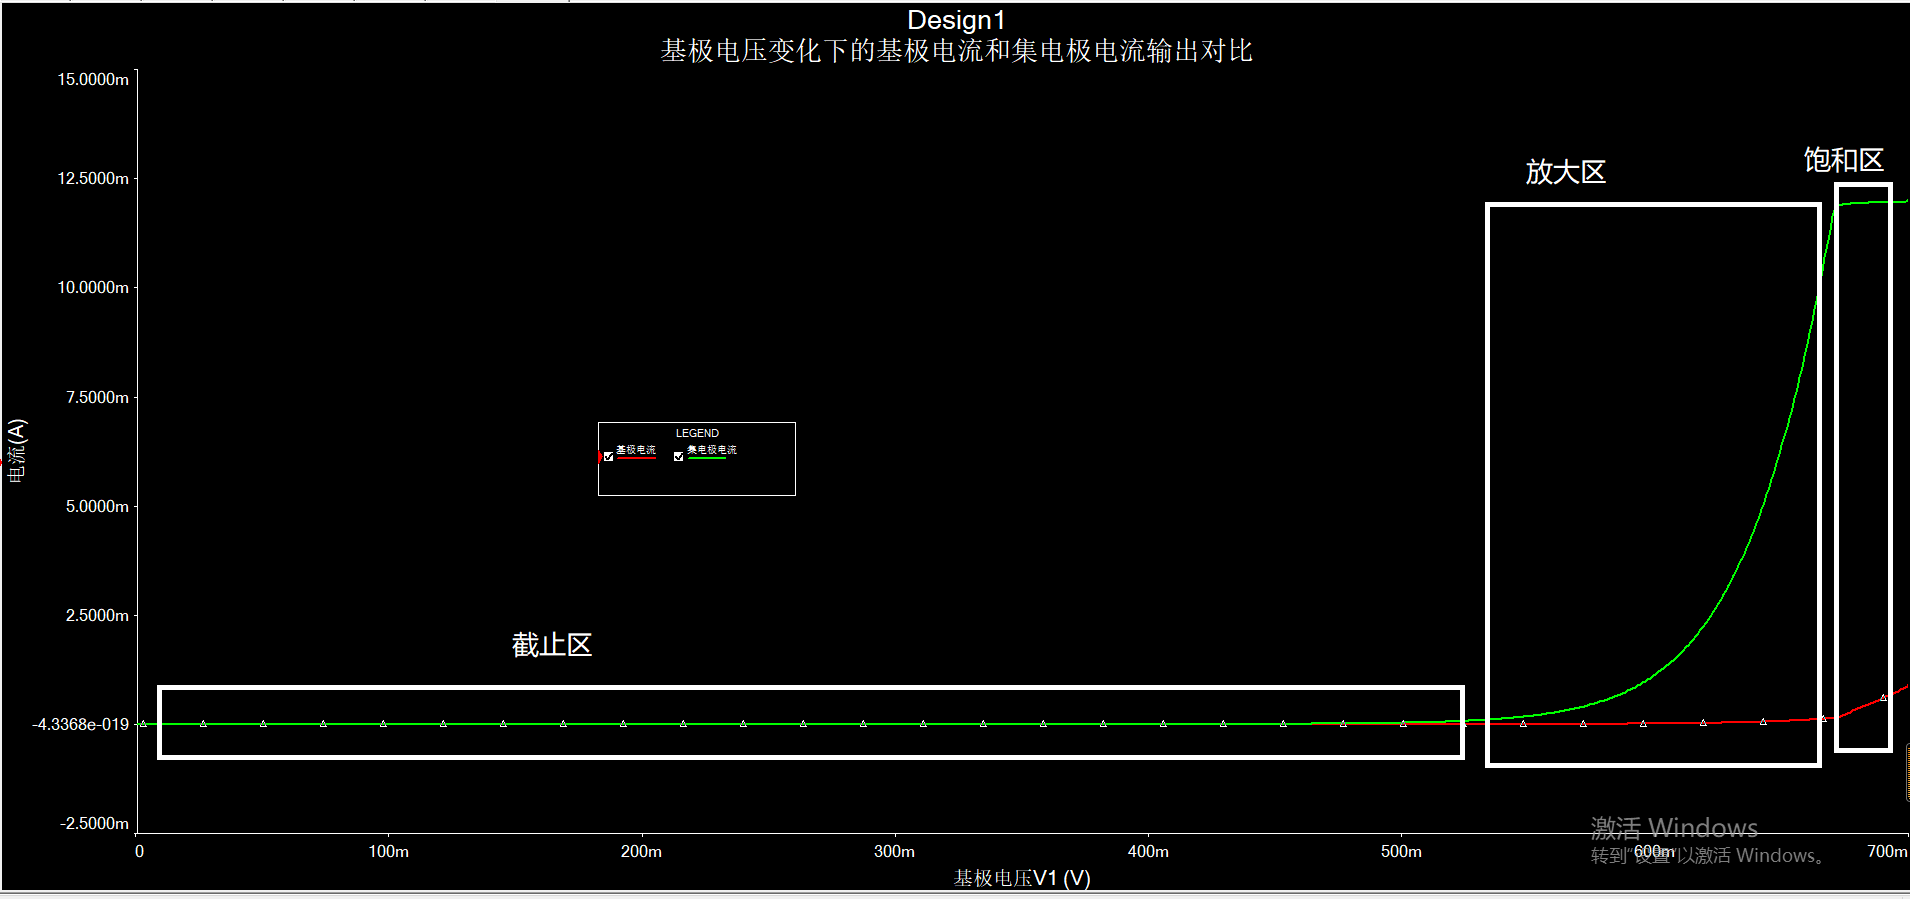
Task: Select the 饱和区 text annotation
Action: click(1843, 160)
